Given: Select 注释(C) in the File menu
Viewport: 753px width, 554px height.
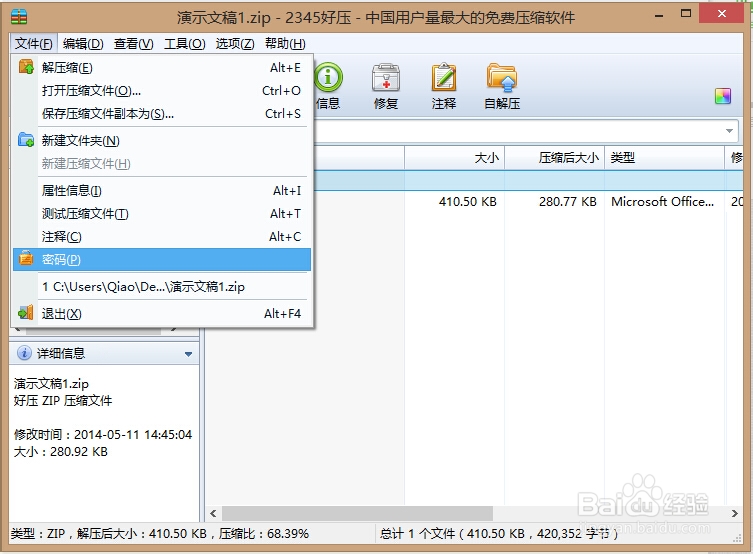Looking at the screenshot, I should click(x=162, y=237).
